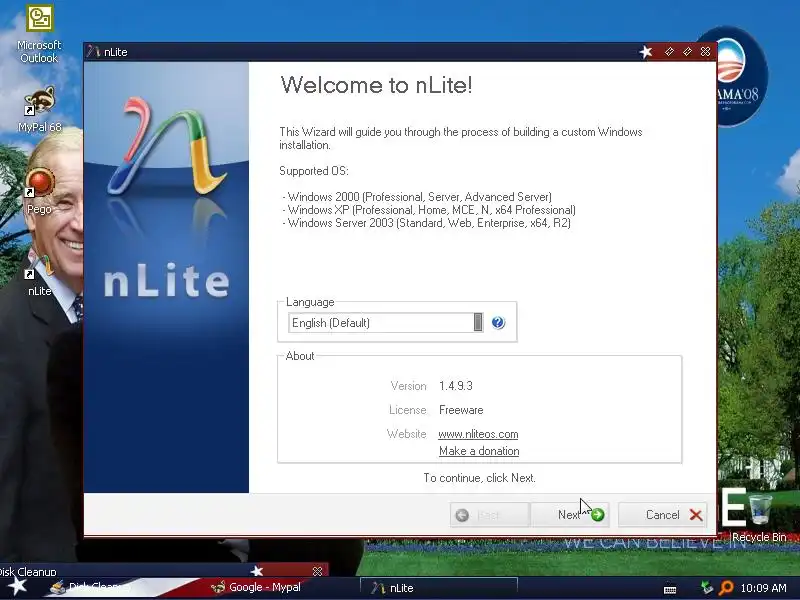The height and width of the screenshot is (600, 800).
Task: Click 'To continue, click Next.' text
Action: click(x=479, y=478)
